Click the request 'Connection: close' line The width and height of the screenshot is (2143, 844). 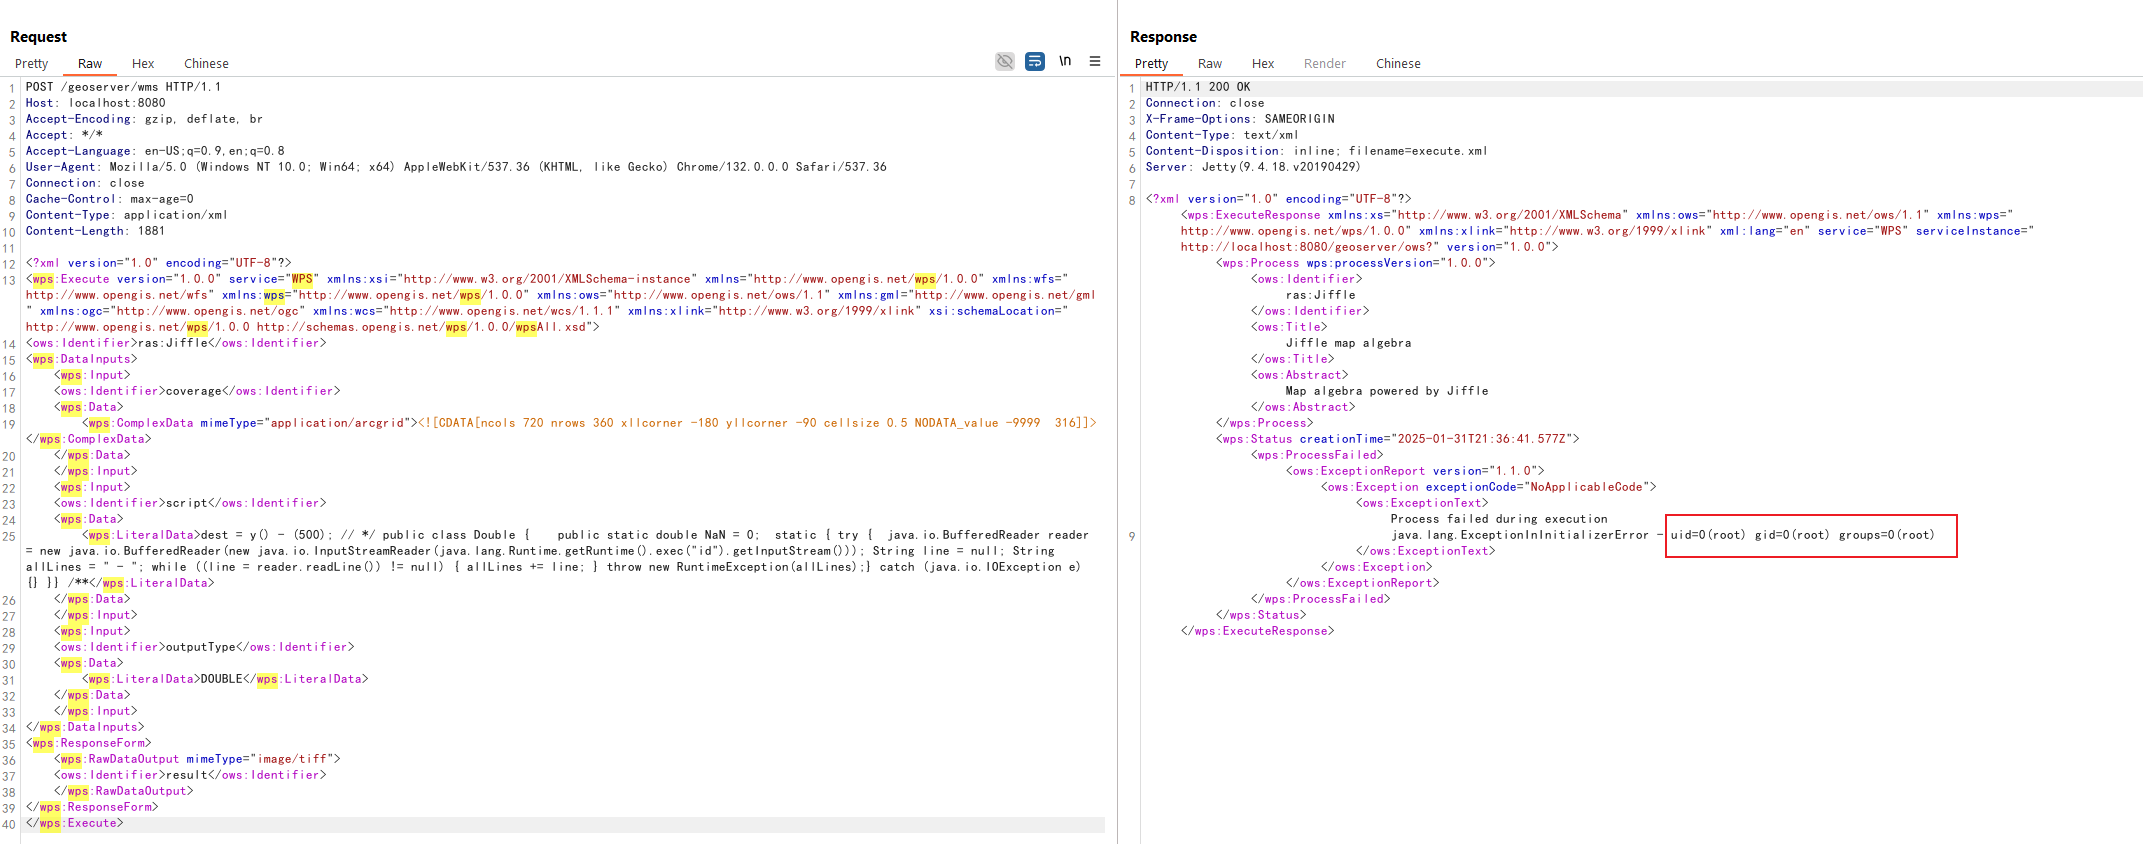(85, 183)
